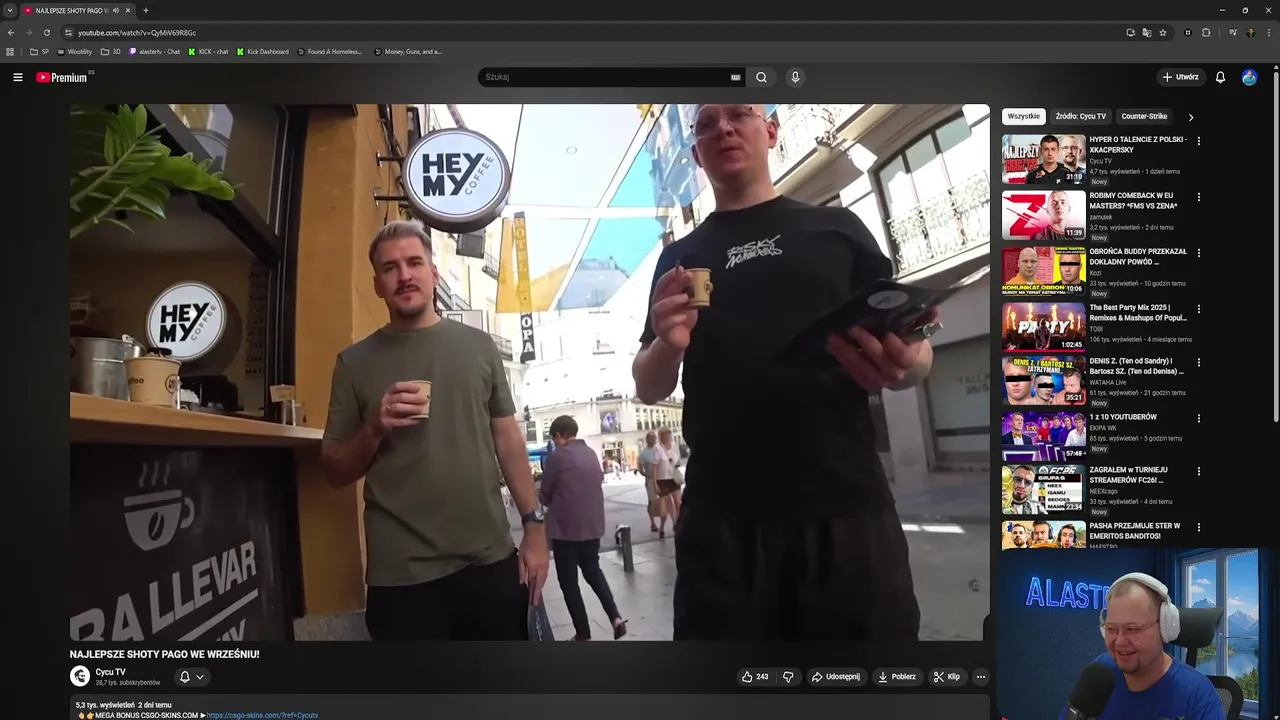This screenshot has width=1280, height=720.
Task: Go to YouTube Premium home logo
Action: tap(62, 77)
